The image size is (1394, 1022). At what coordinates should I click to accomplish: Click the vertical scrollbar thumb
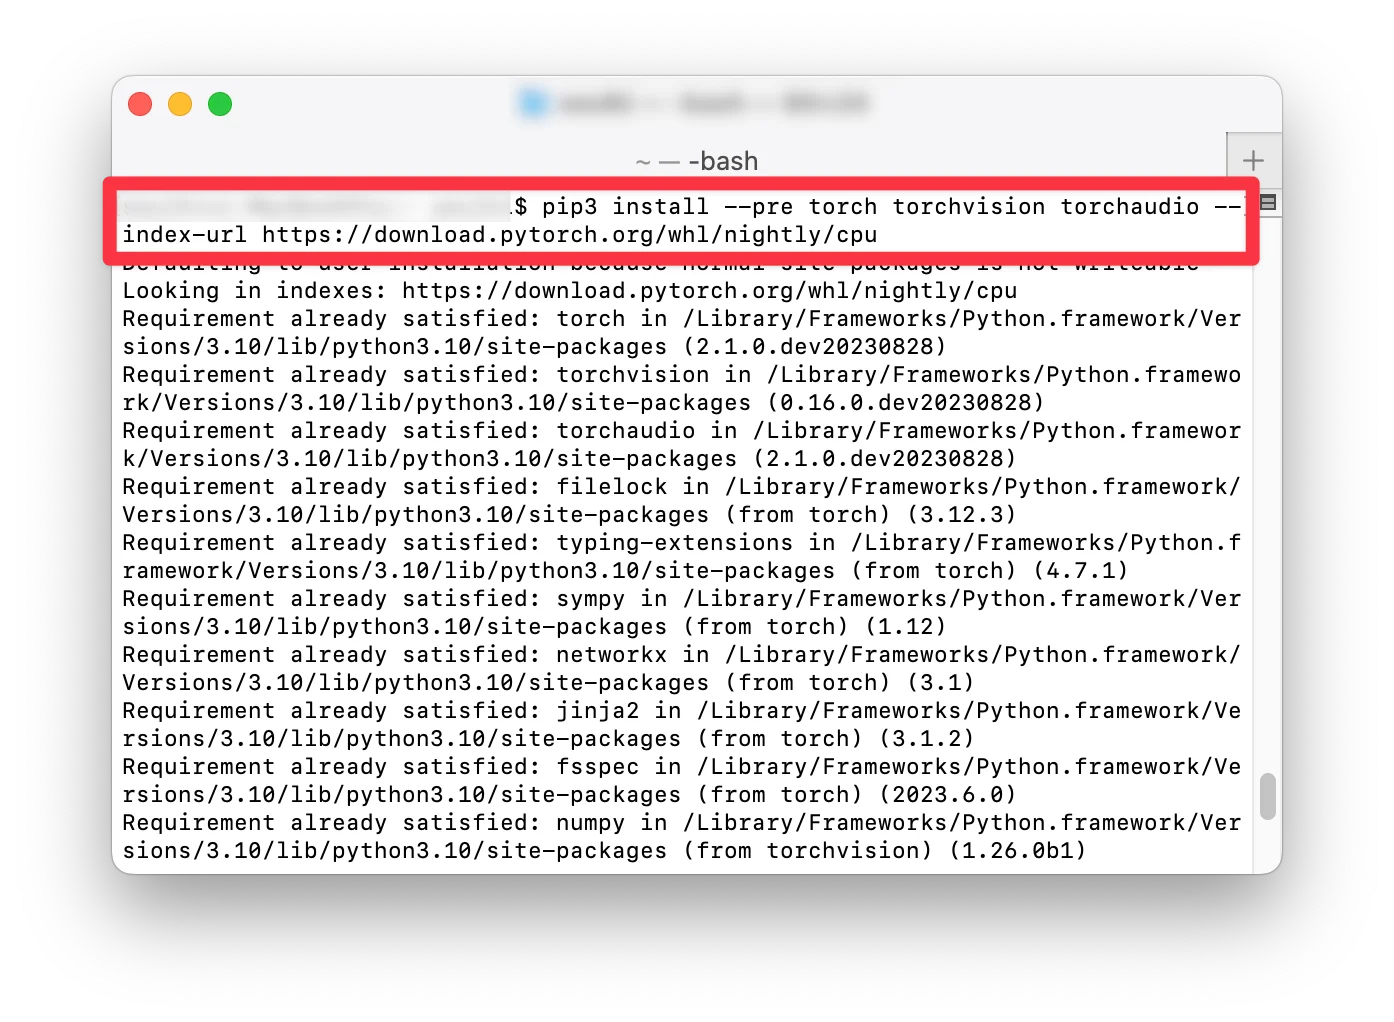pyautogui.click(x=1268, y=796)
